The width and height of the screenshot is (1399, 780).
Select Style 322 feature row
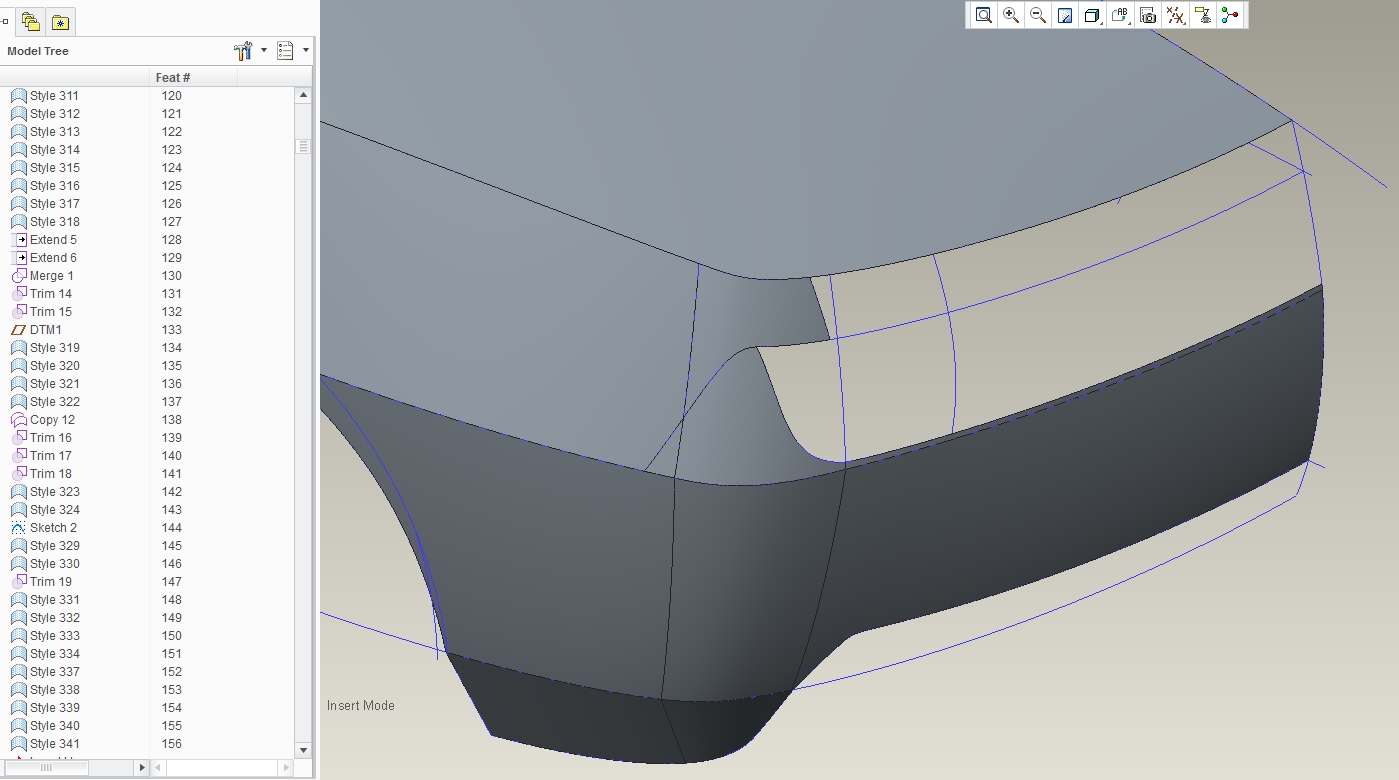pyautogui.click(x=54, y=402)
